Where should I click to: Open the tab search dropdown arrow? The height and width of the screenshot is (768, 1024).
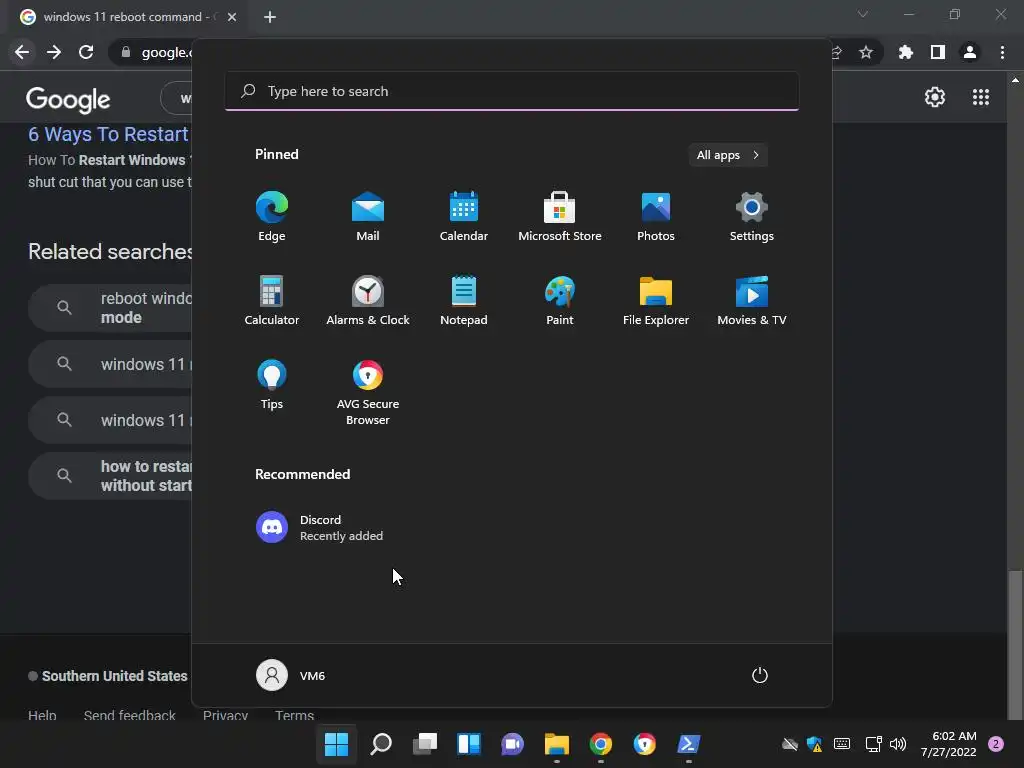click(863, 14)
